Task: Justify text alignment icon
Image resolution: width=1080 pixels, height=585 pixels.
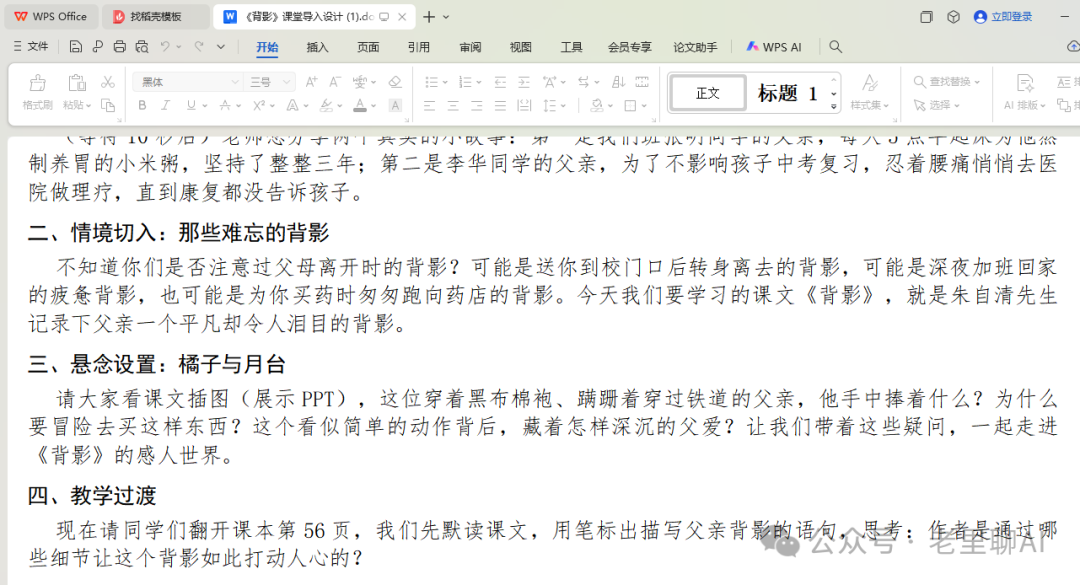Action: (x=500, y=105)
